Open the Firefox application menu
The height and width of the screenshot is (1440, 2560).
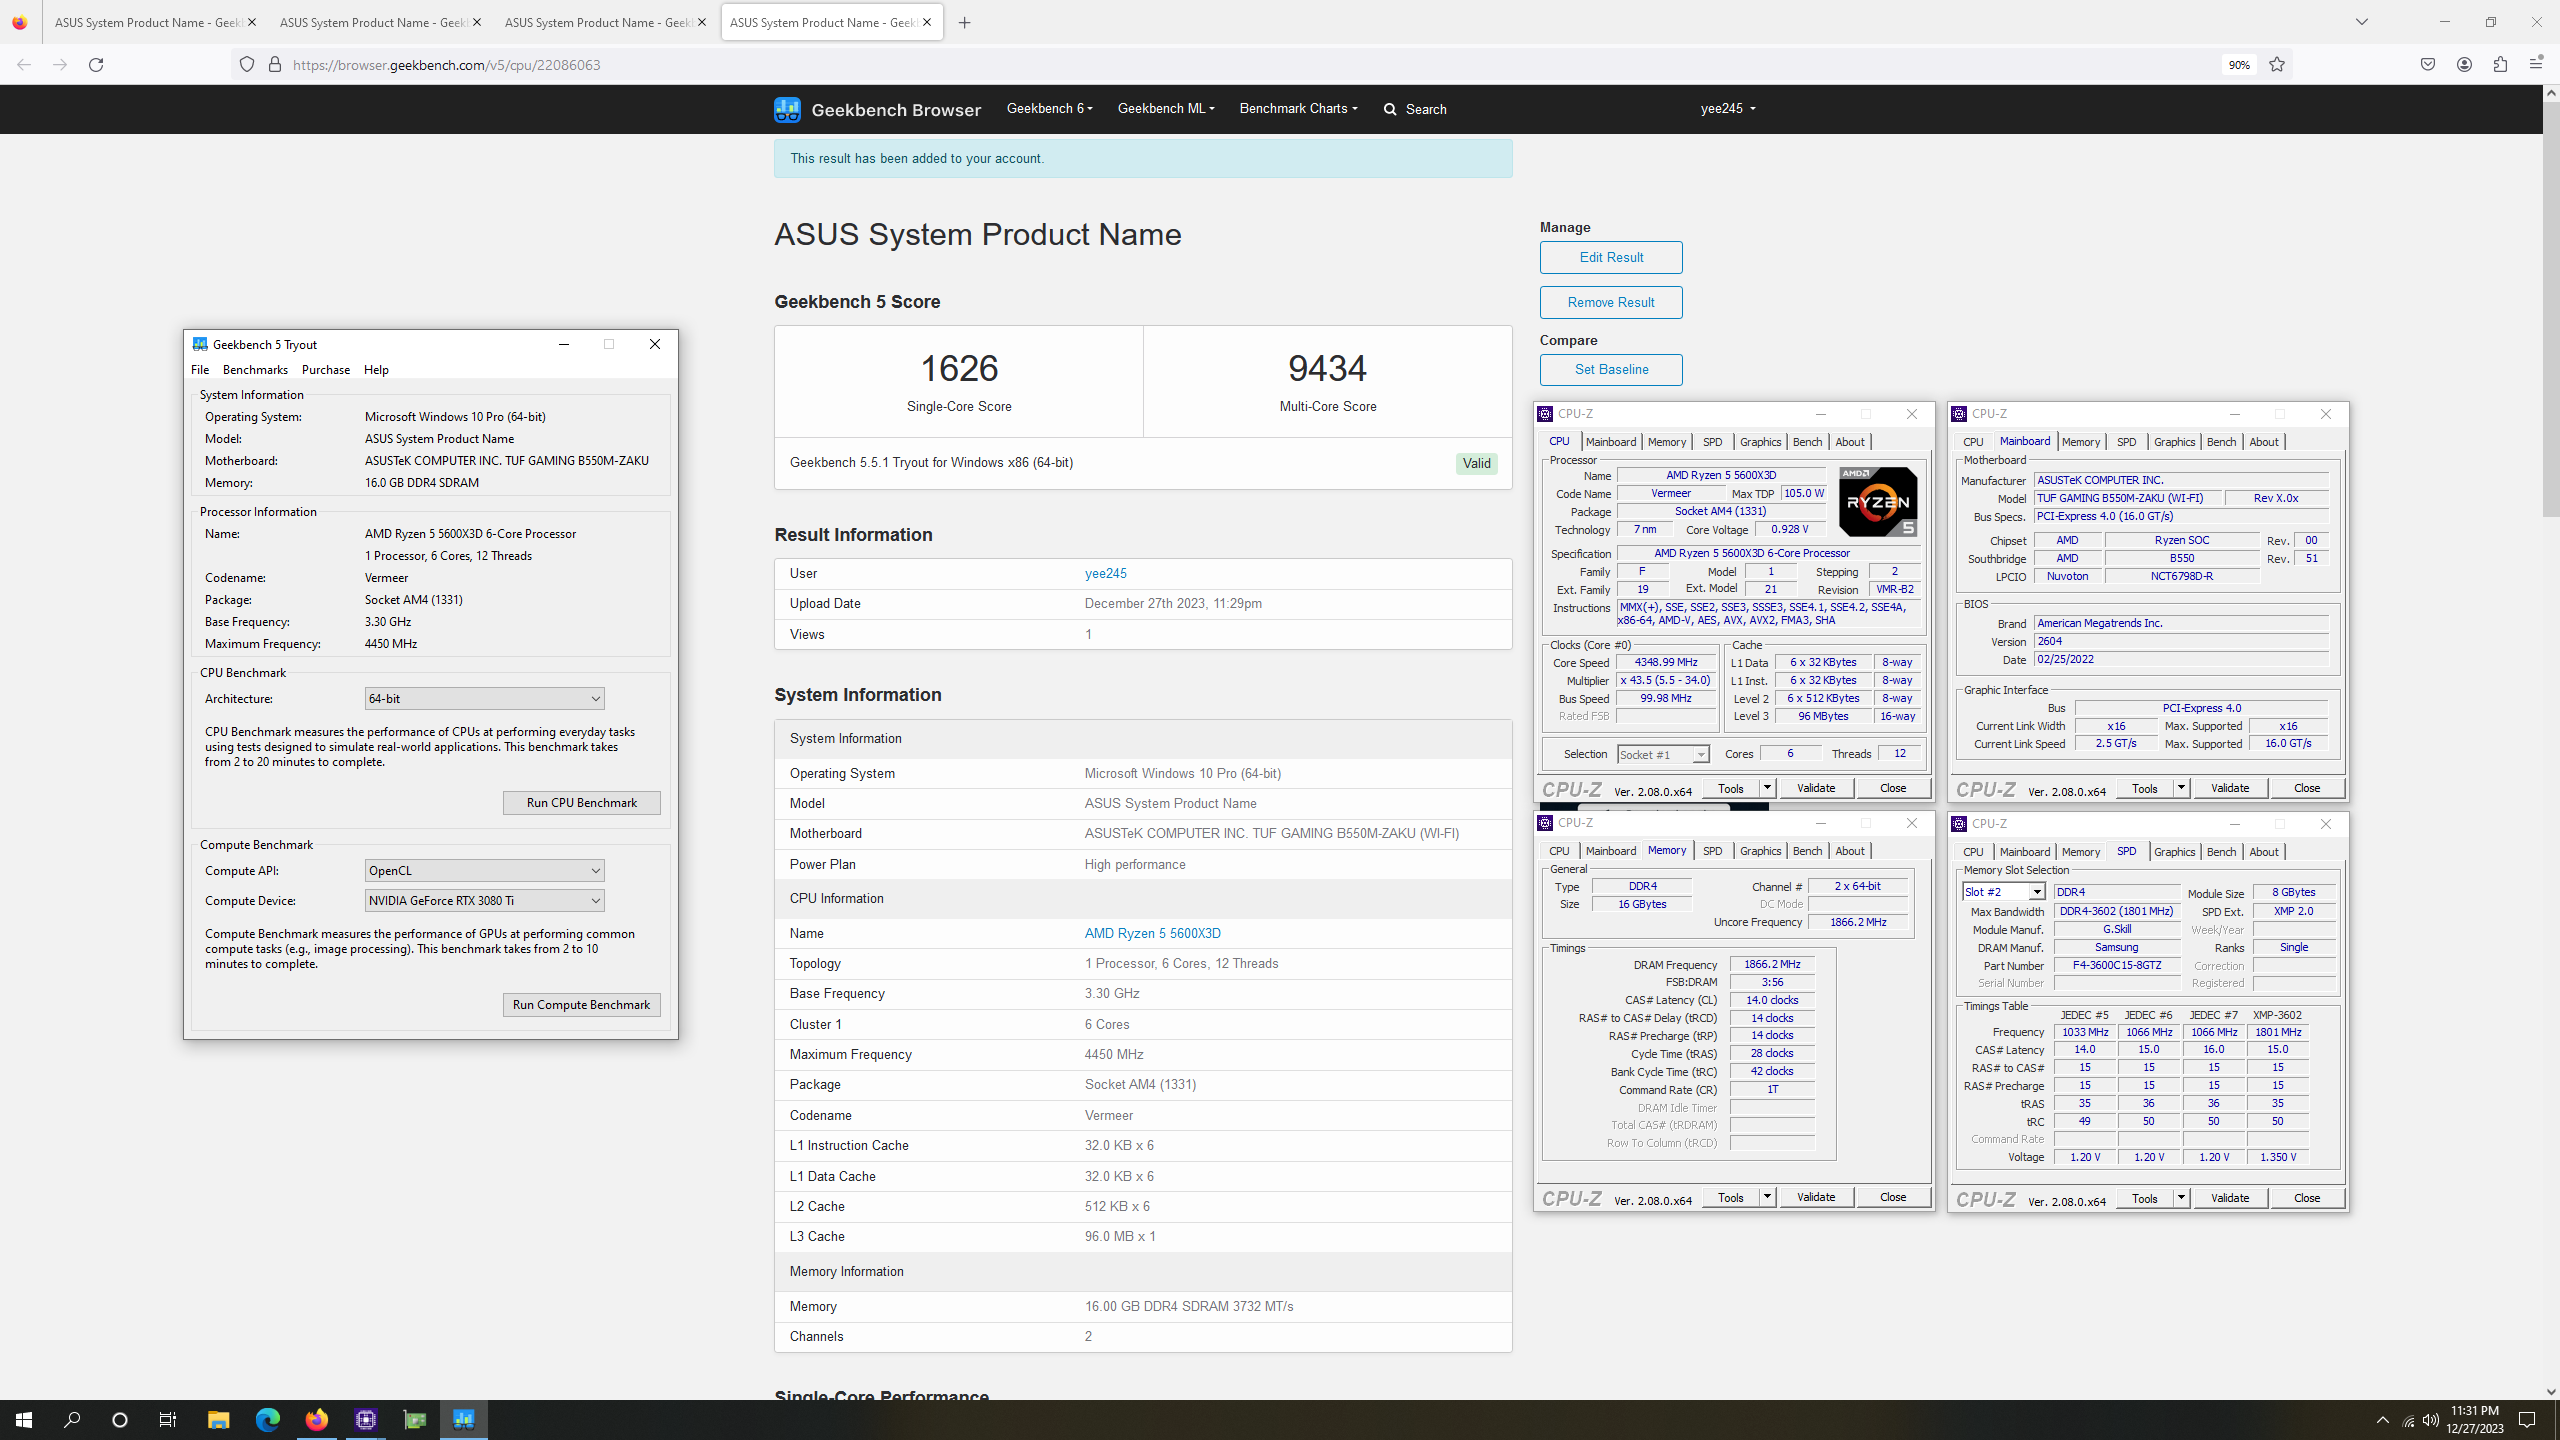[x=2536, y=65]
